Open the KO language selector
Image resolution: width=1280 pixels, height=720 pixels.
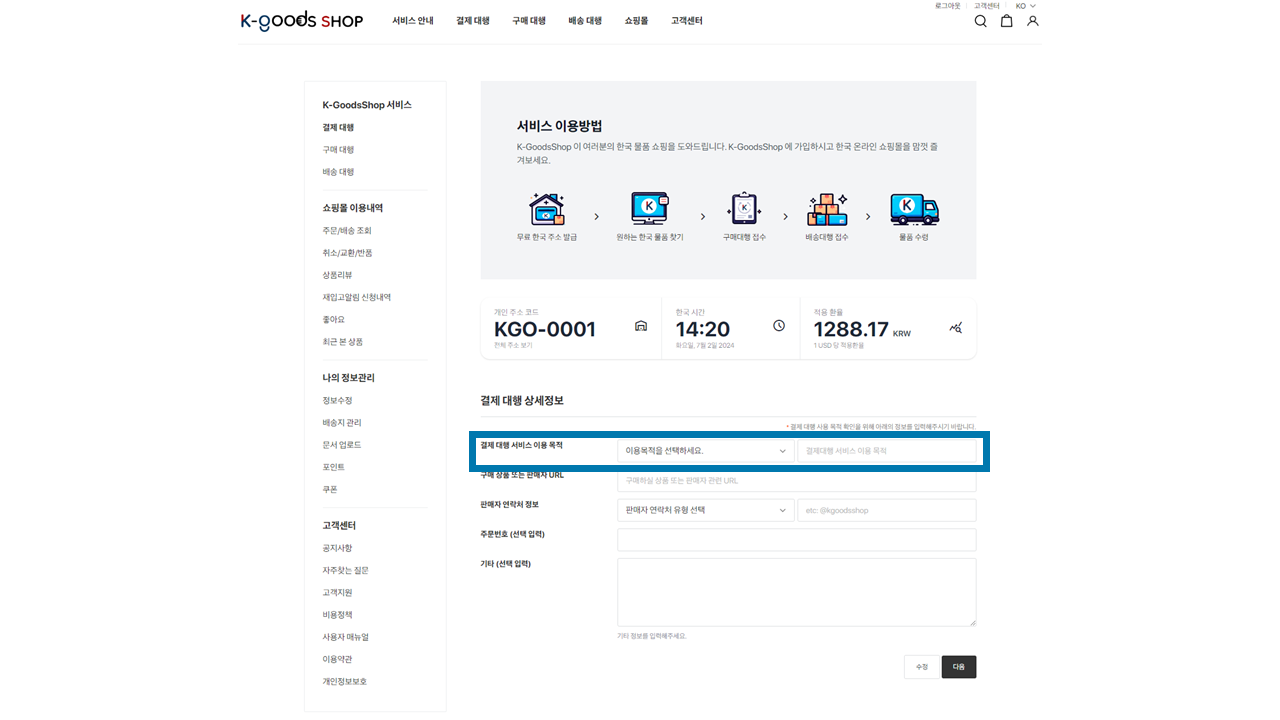point(1025,6)
